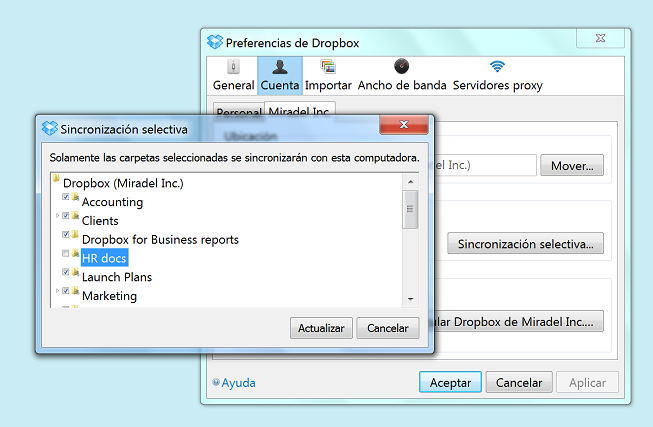Viewport: 653px width, 427px height.
Task: Select the Dropbox (Miradel Inc.) root folder
Action: click(x=123, y=183)
